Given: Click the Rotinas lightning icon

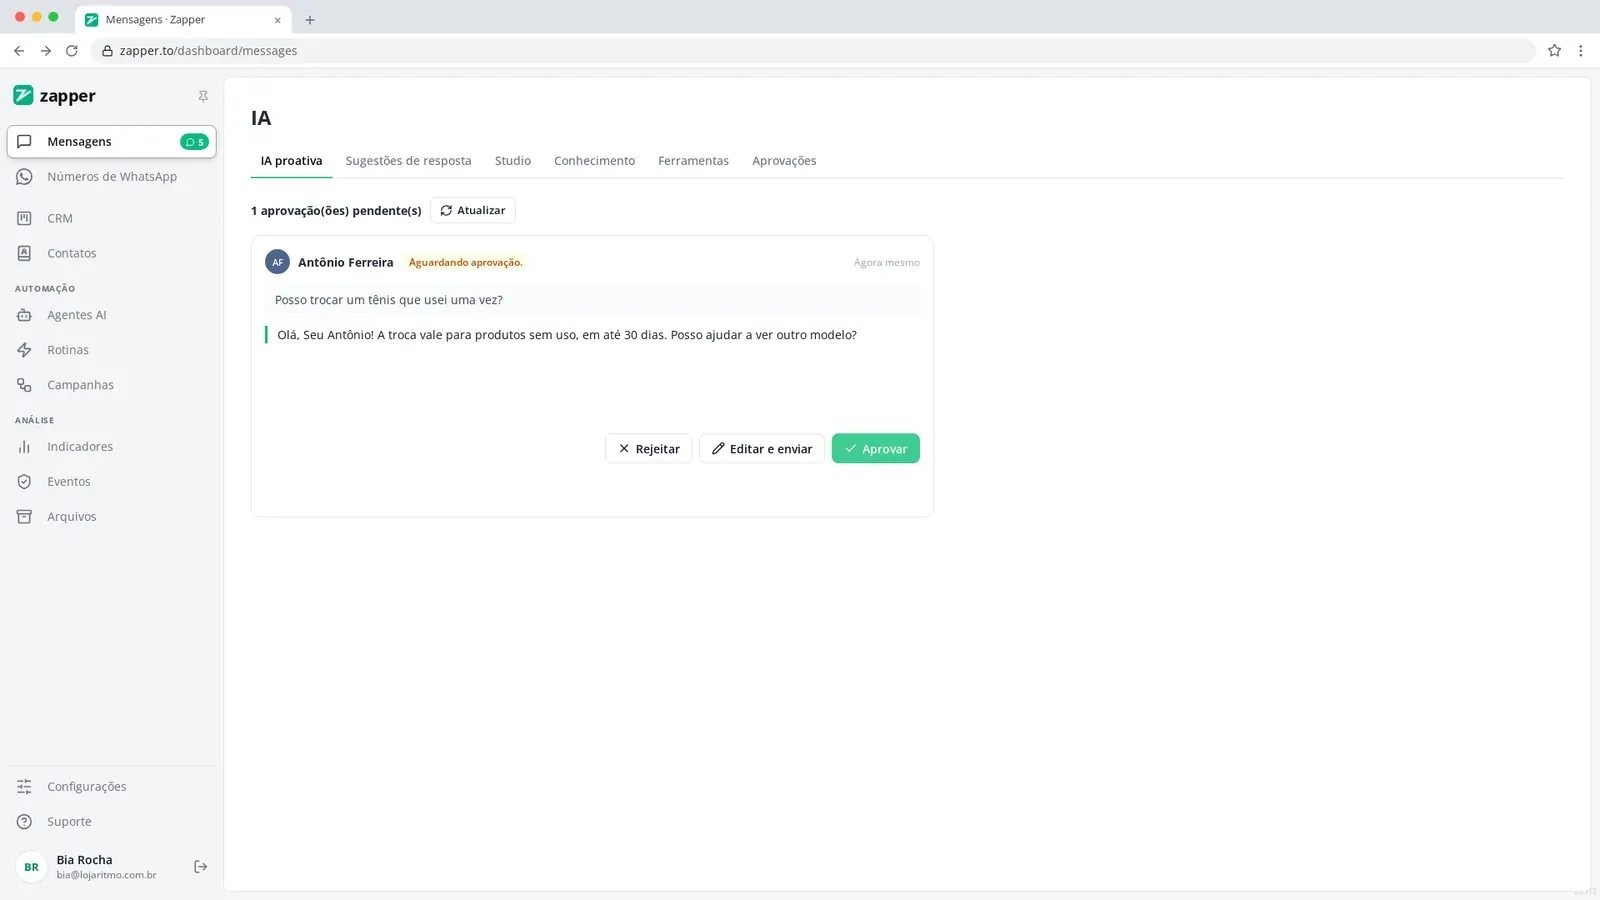Looking at the screenshot, I should 24,350.
